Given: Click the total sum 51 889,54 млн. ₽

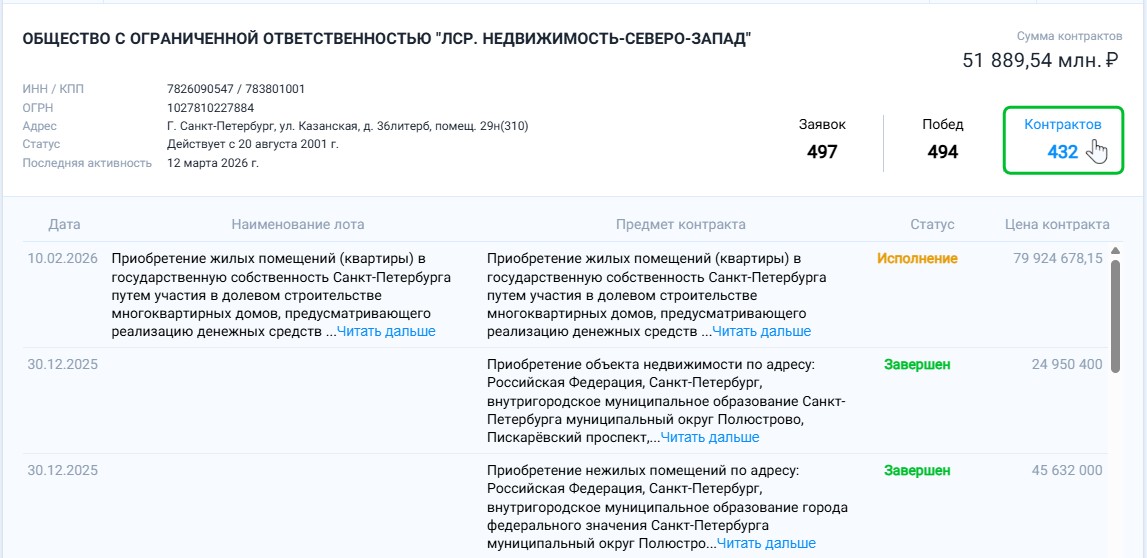Looking at the screenshot, I should (x=1042, y=60).
